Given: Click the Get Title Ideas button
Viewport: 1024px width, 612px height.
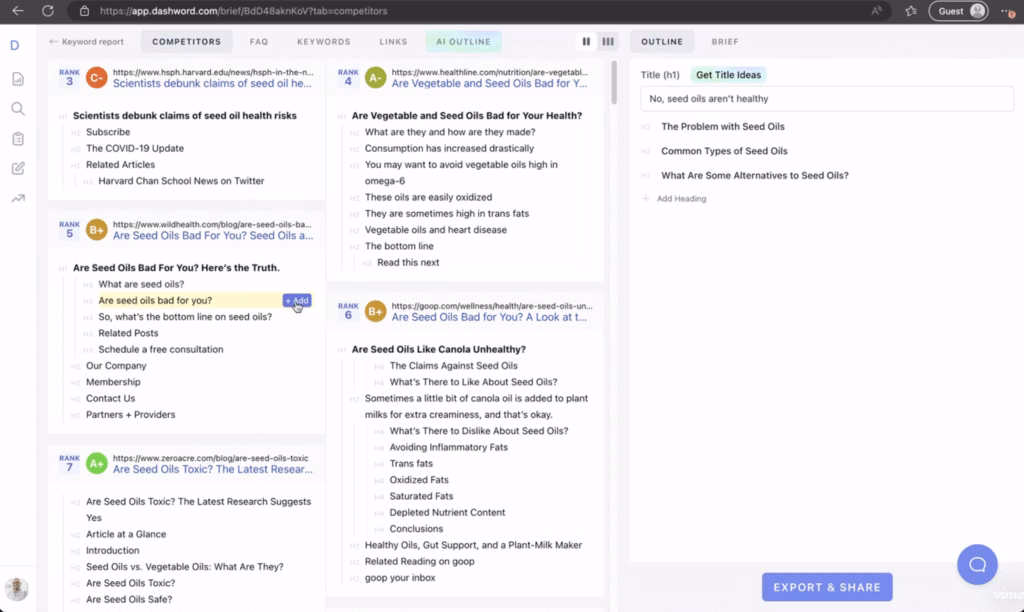Looking at the screenshot, I should click(x=728, y=75).
